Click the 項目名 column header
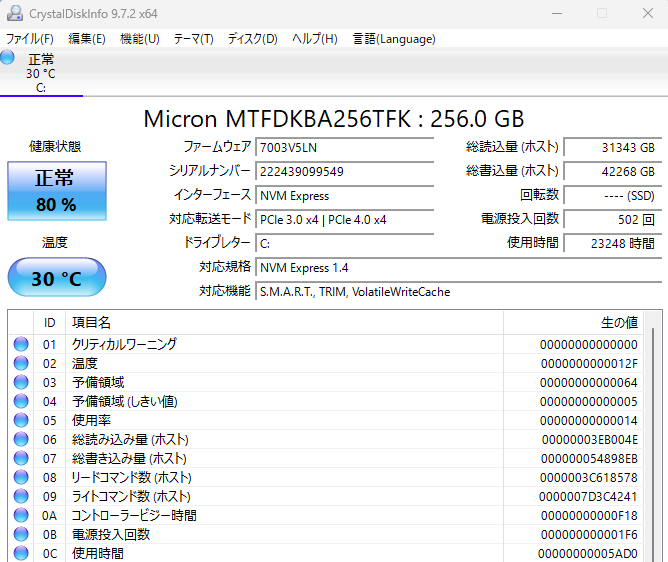Image resolution: width=668 pixels, height=562 pixels. (92, 322)
